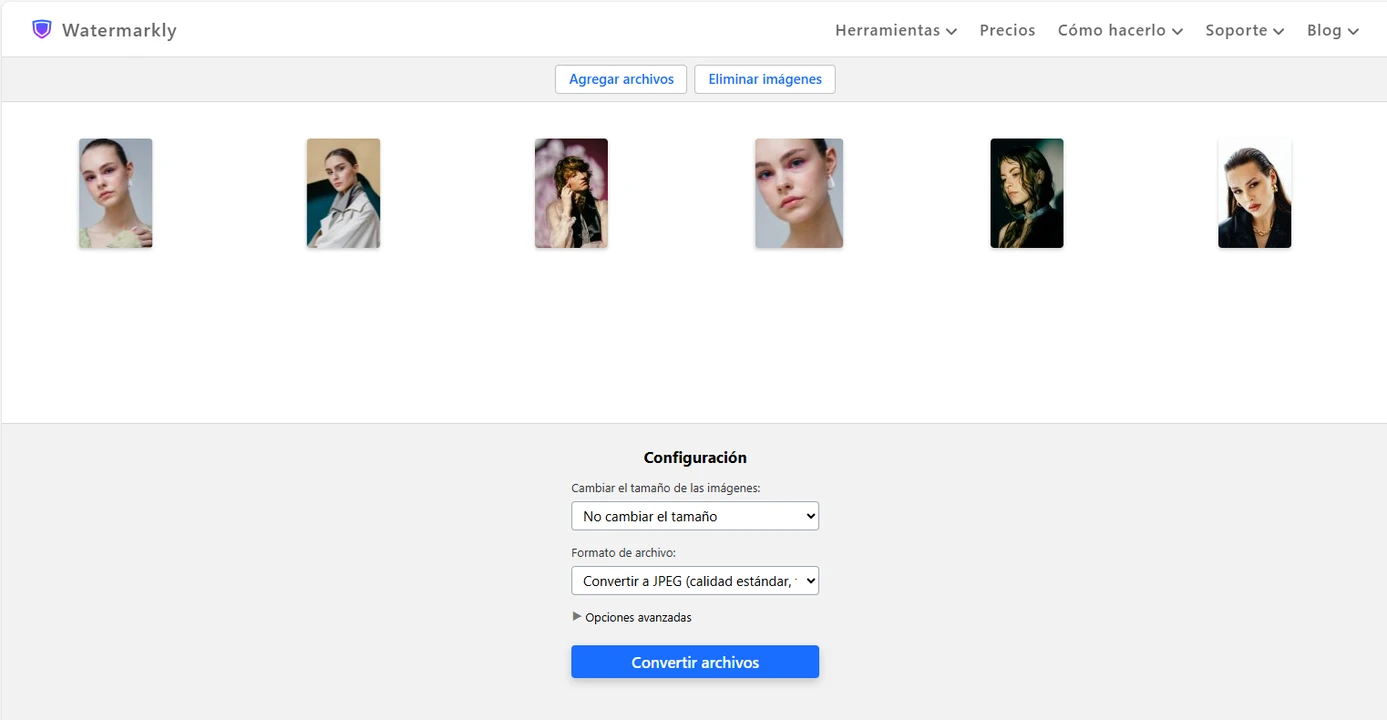Click the thumbnail of the woman in the black blazer
This screenshot has height=720, width=1387.
click(1254, 193)
